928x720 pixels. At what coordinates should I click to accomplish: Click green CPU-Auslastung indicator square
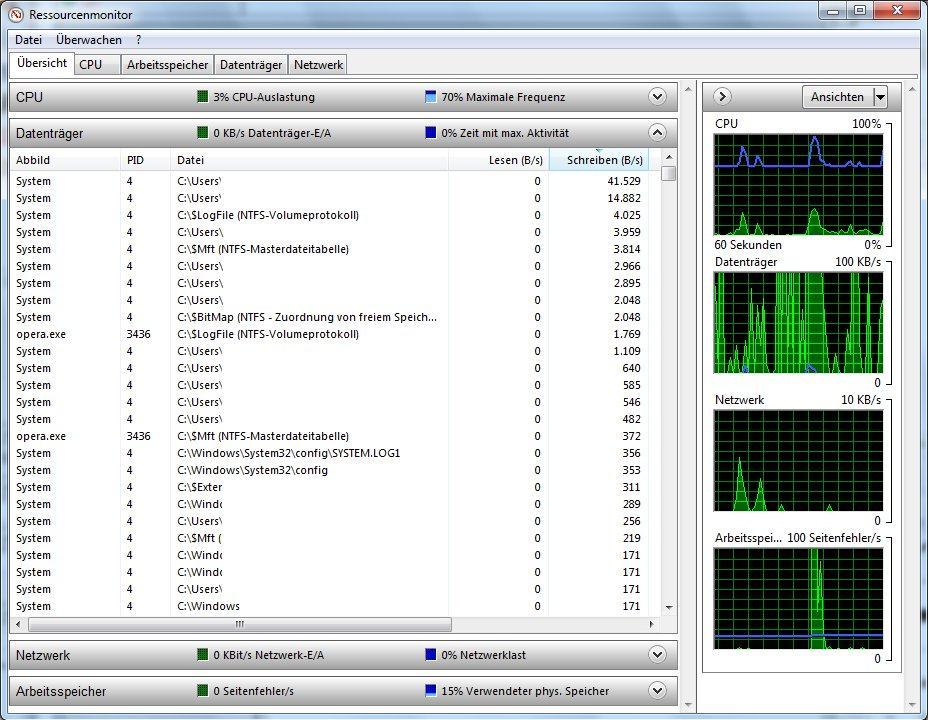coord(202,96)
